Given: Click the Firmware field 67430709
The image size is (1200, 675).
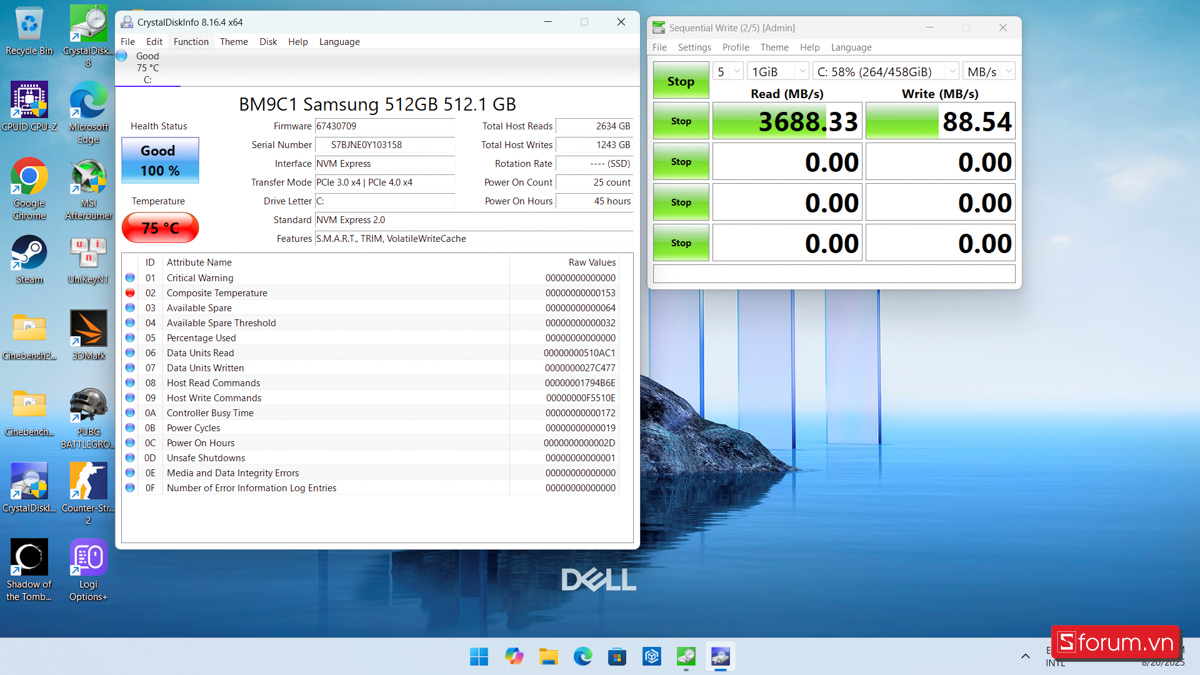Looking at the screenshot, I should [x=385, y=127].
